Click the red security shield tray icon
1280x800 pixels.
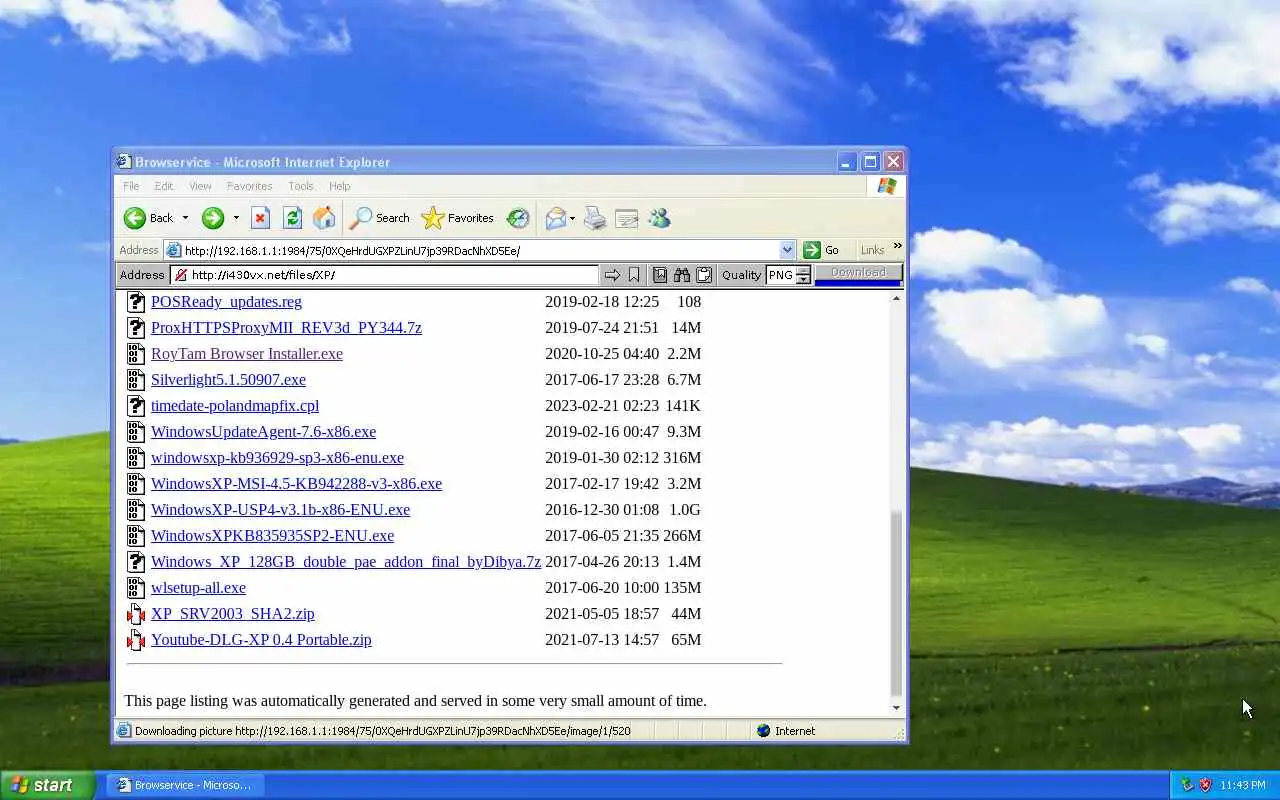[x=1205, y=785]
